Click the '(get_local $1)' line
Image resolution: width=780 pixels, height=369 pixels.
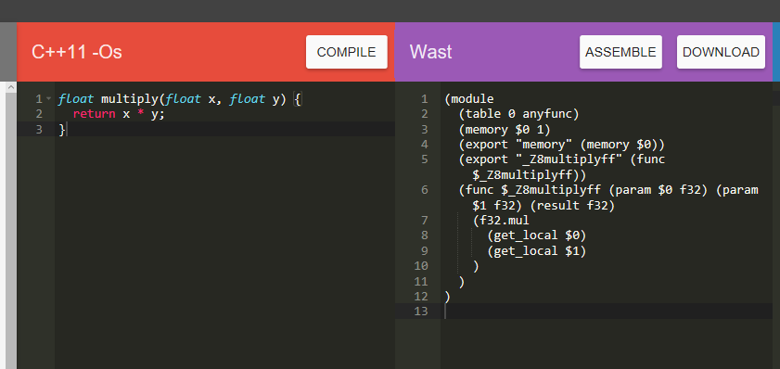[x=537, y=251]
